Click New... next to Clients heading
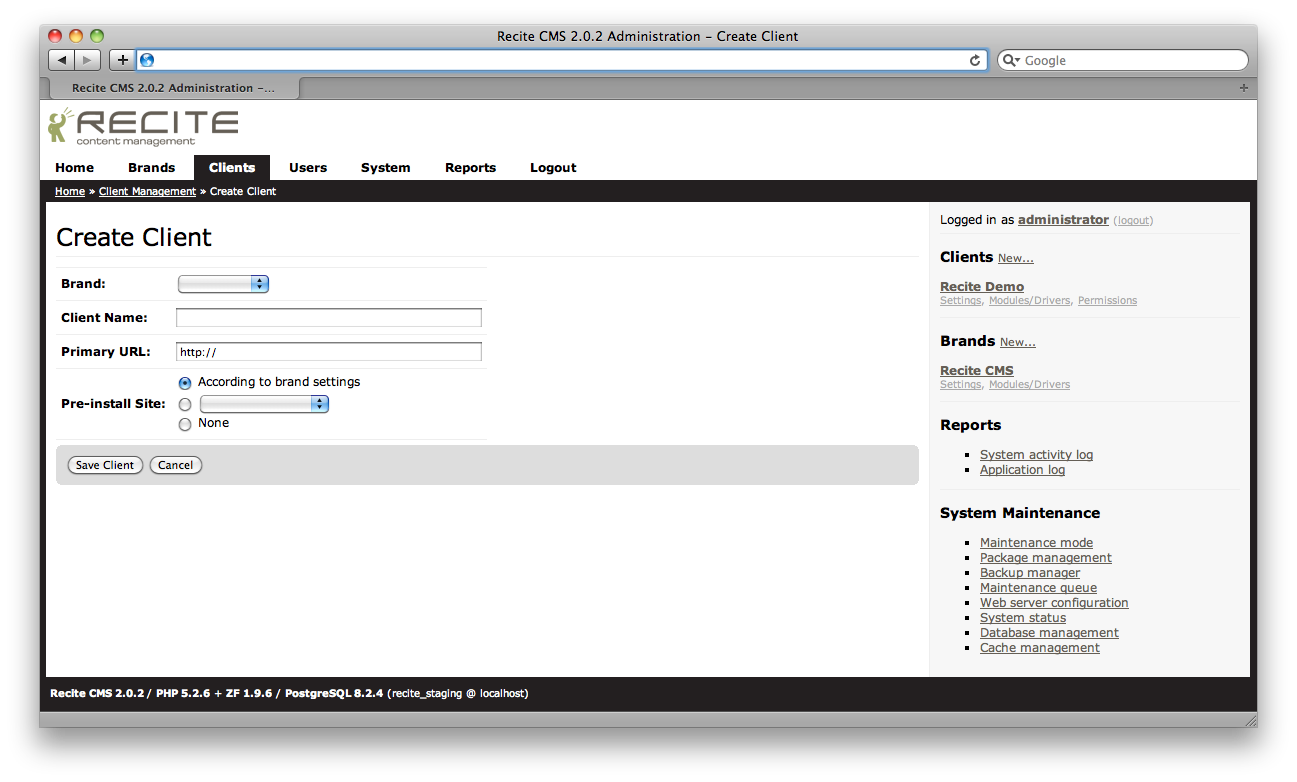This screenshot has width=1297, height=782. tap(1016, 258)
